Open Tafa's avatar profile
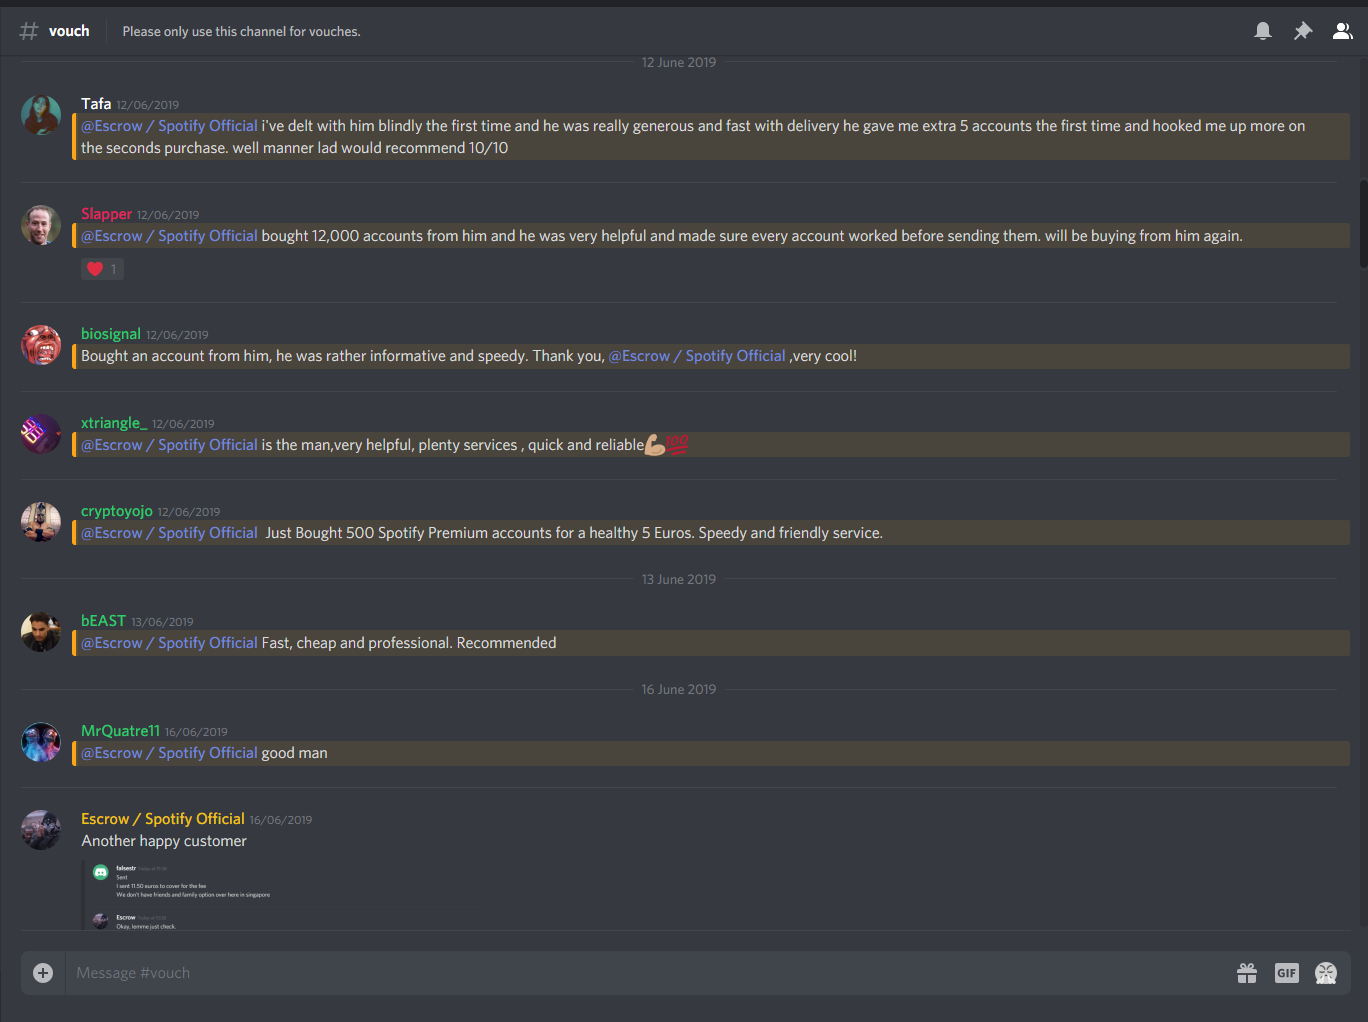Image resolution: width=1368 pixels, height=1022 pixels. point(41,115)
